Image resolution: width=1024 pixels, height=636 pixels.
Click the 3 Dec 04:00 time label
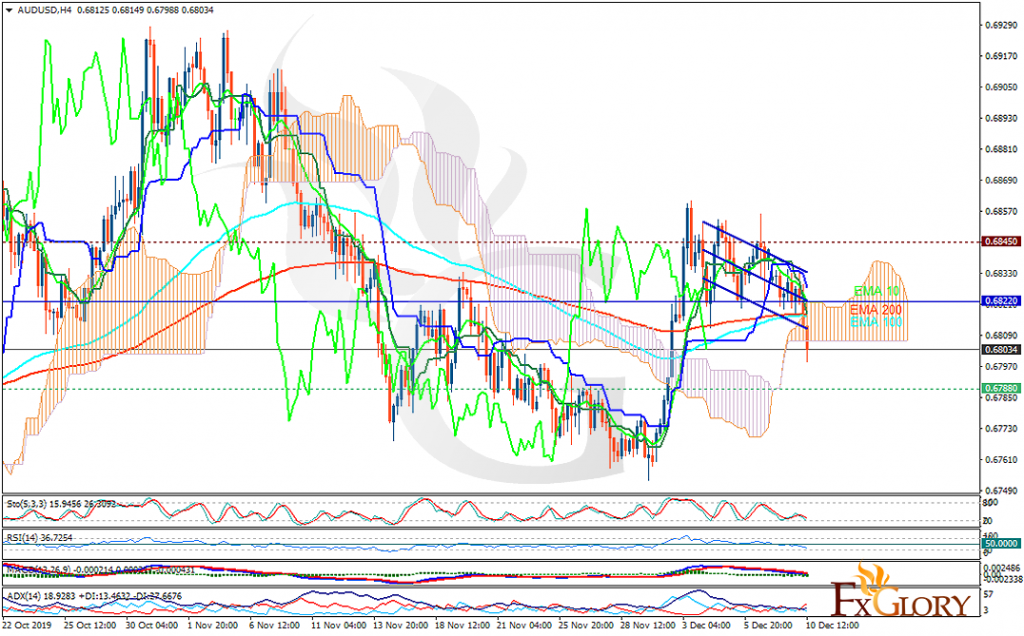(707, 625)
